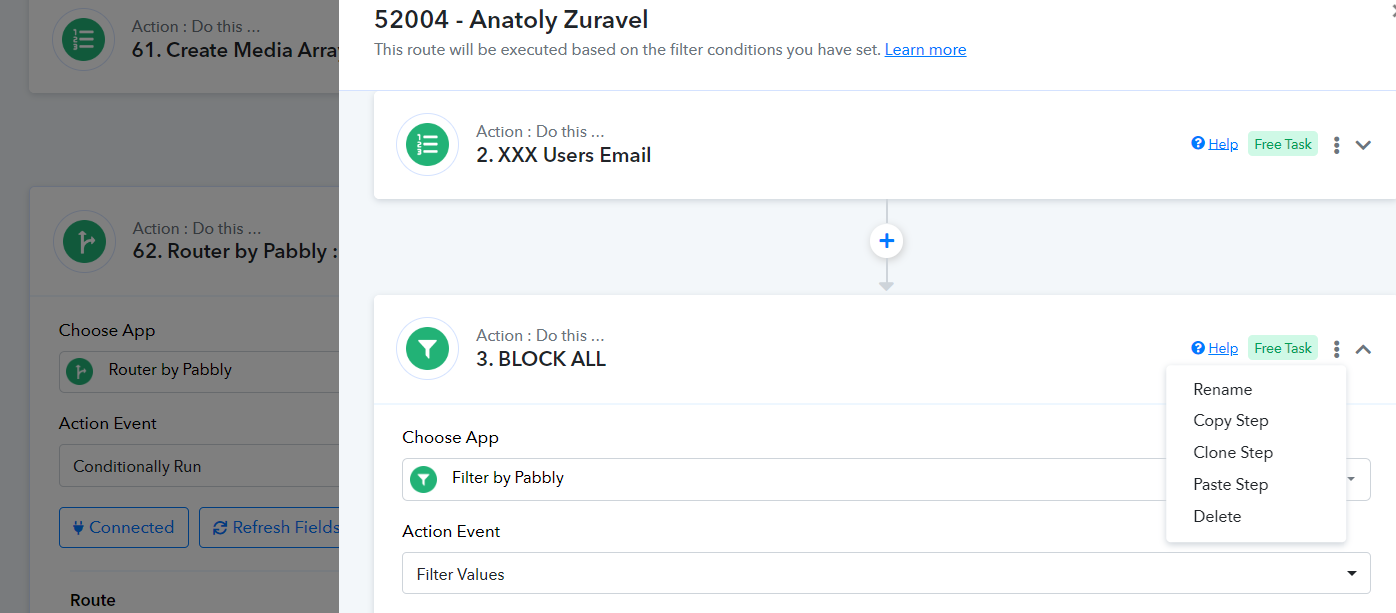
Task: Click the help question icon for XXX Users Email
Action: tap(1198, 144)
